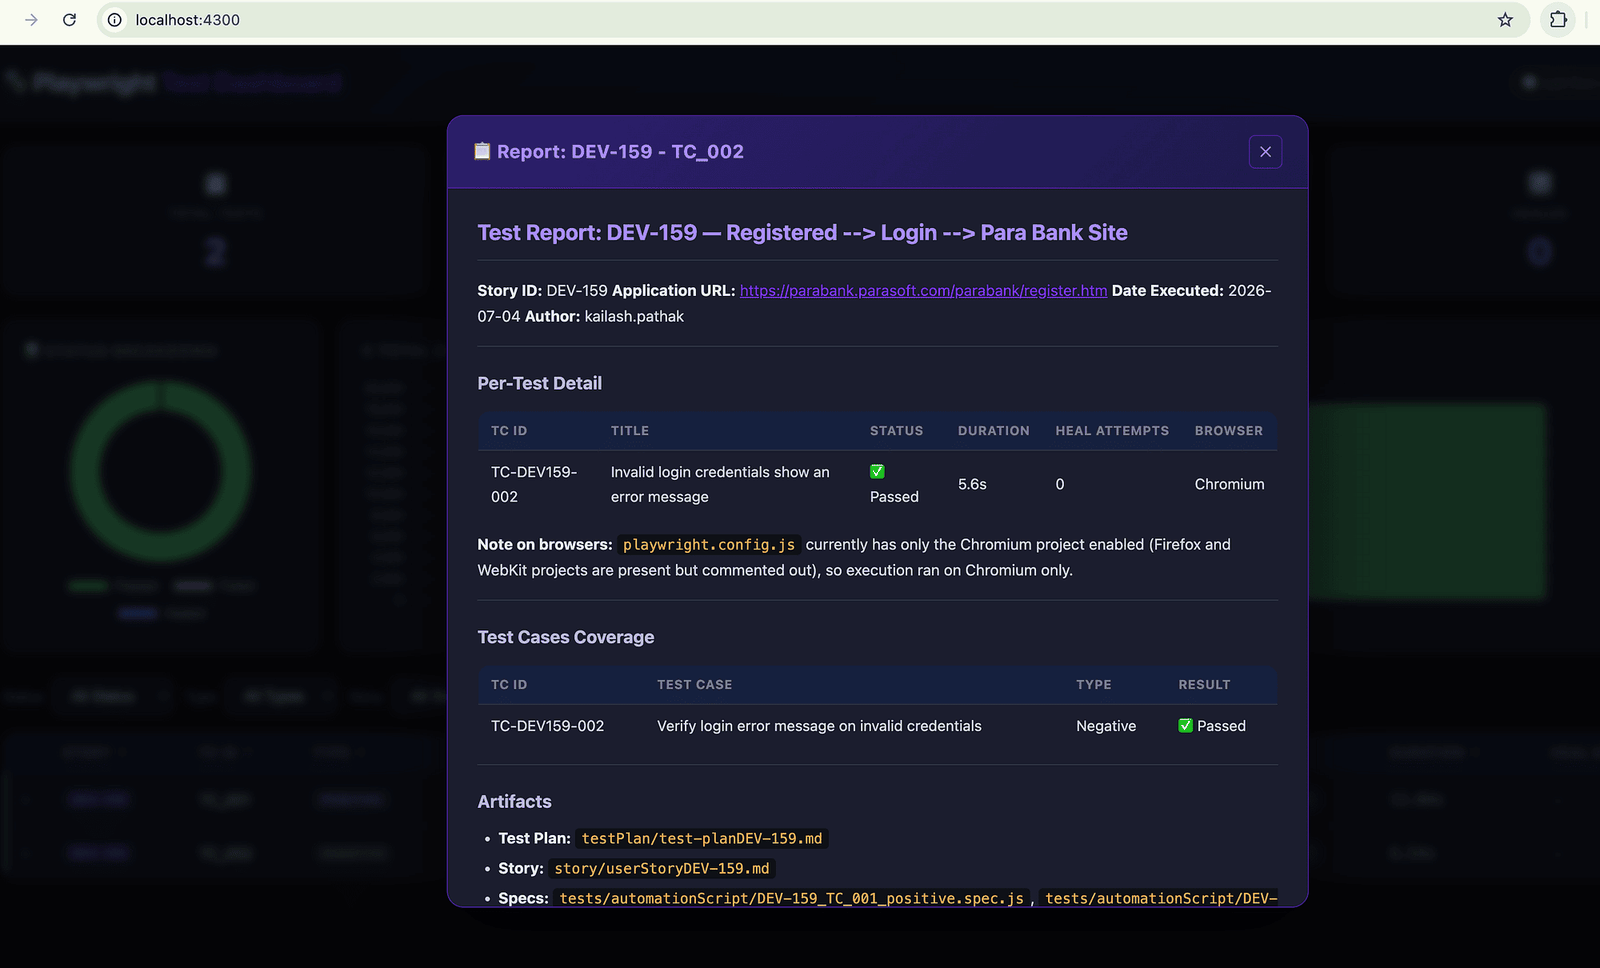Viewport: 1600px width, 968px height.
Task: Click the DEV-159_TC_001_positive.spec.js path
Action: pyautogui.click(x=792, y=898)
